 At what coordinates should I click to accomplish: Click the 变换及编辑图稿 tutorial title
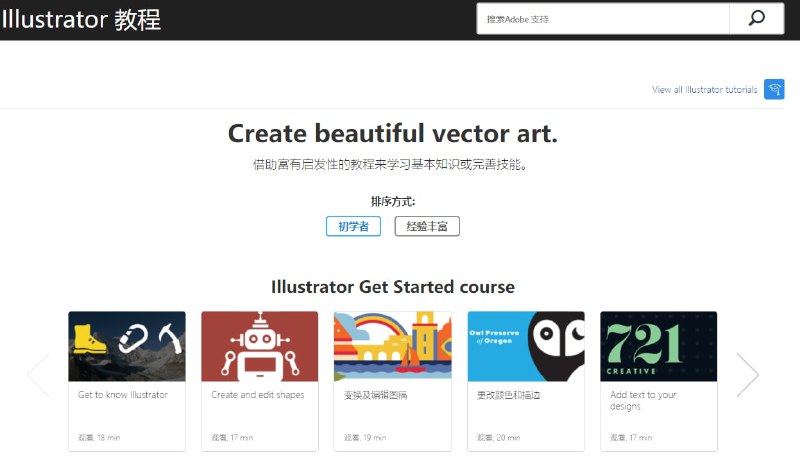(376, 395)
